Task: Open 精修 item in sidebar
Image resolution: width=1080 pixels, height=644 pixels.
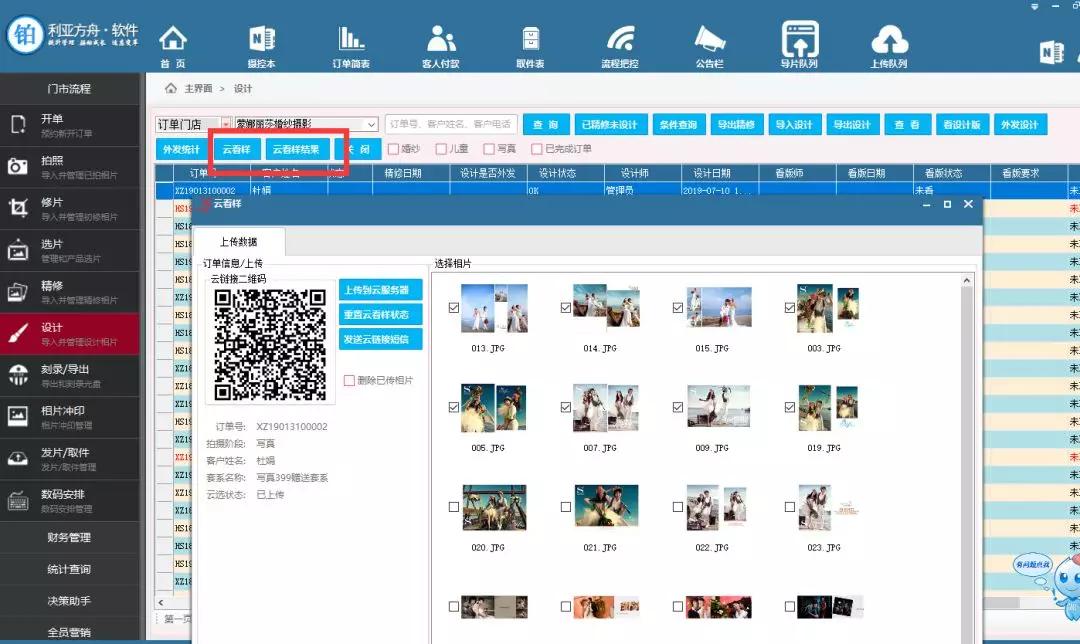Action: tap(69, 292)
